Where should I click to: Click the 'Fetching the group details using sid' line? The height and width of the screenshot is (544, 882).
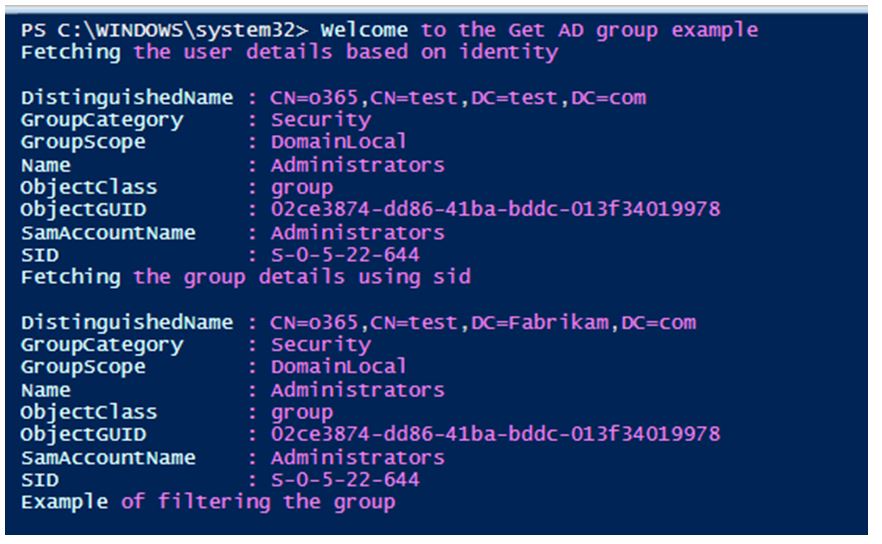pyautogui.click(x=245, y=276)
